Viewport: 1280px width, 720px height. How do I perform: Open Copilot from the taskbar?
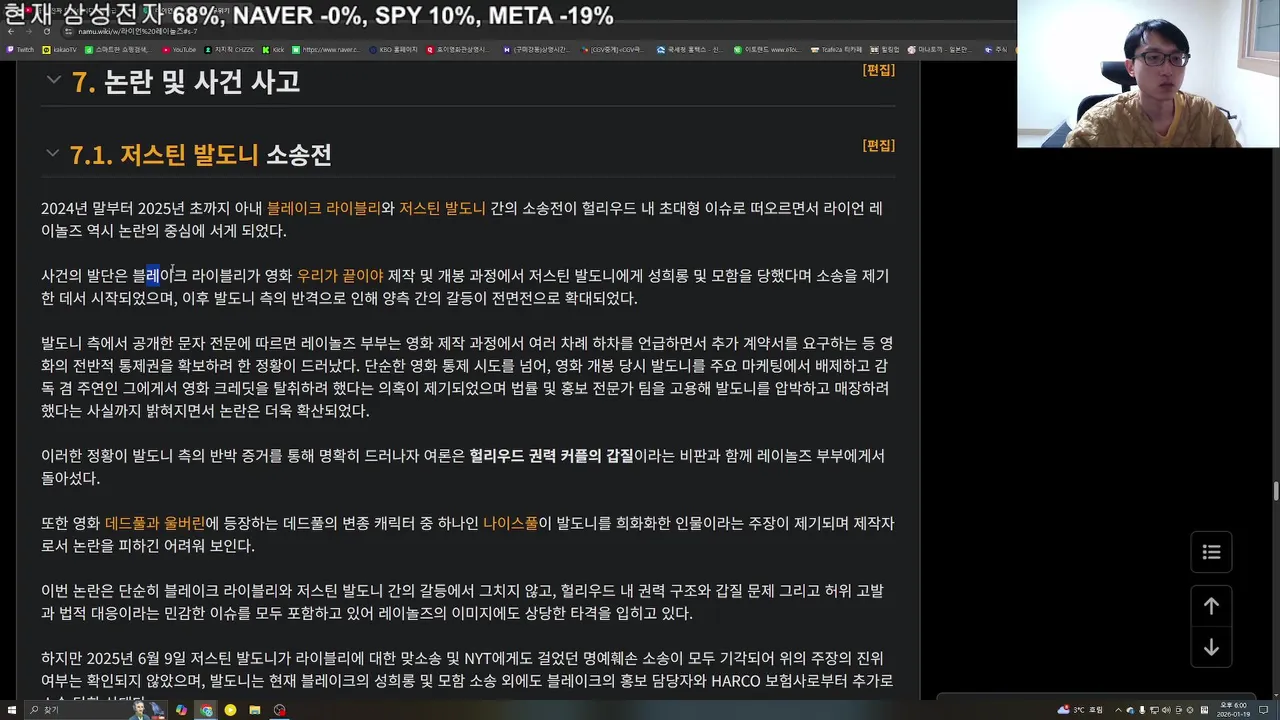(181, 710)
